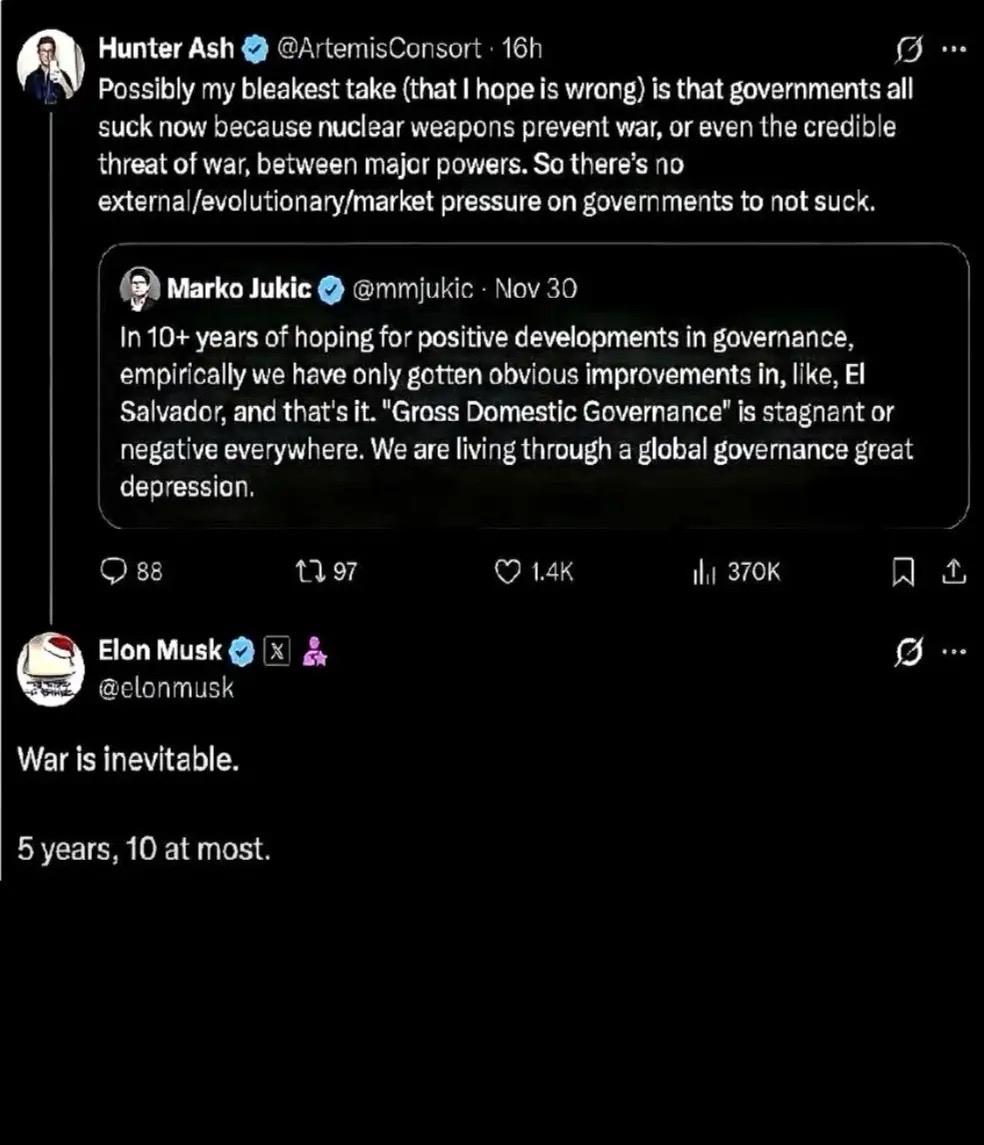Open the more options menu on Elon Musk's post
Image resolution: width=984 pixels, height=1145 pixels.
tap(954, 652)
